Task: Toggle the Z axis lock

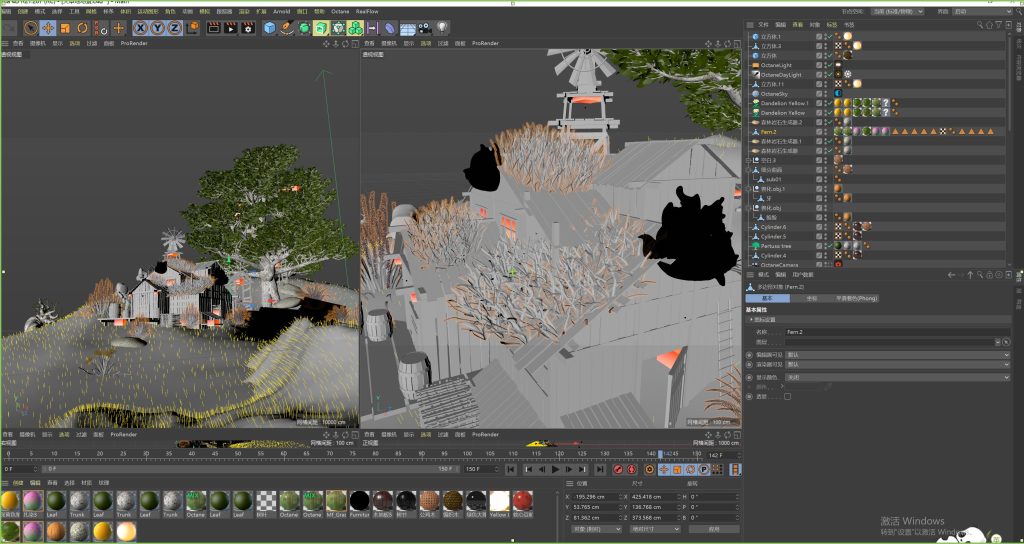Action: [174, 28]
